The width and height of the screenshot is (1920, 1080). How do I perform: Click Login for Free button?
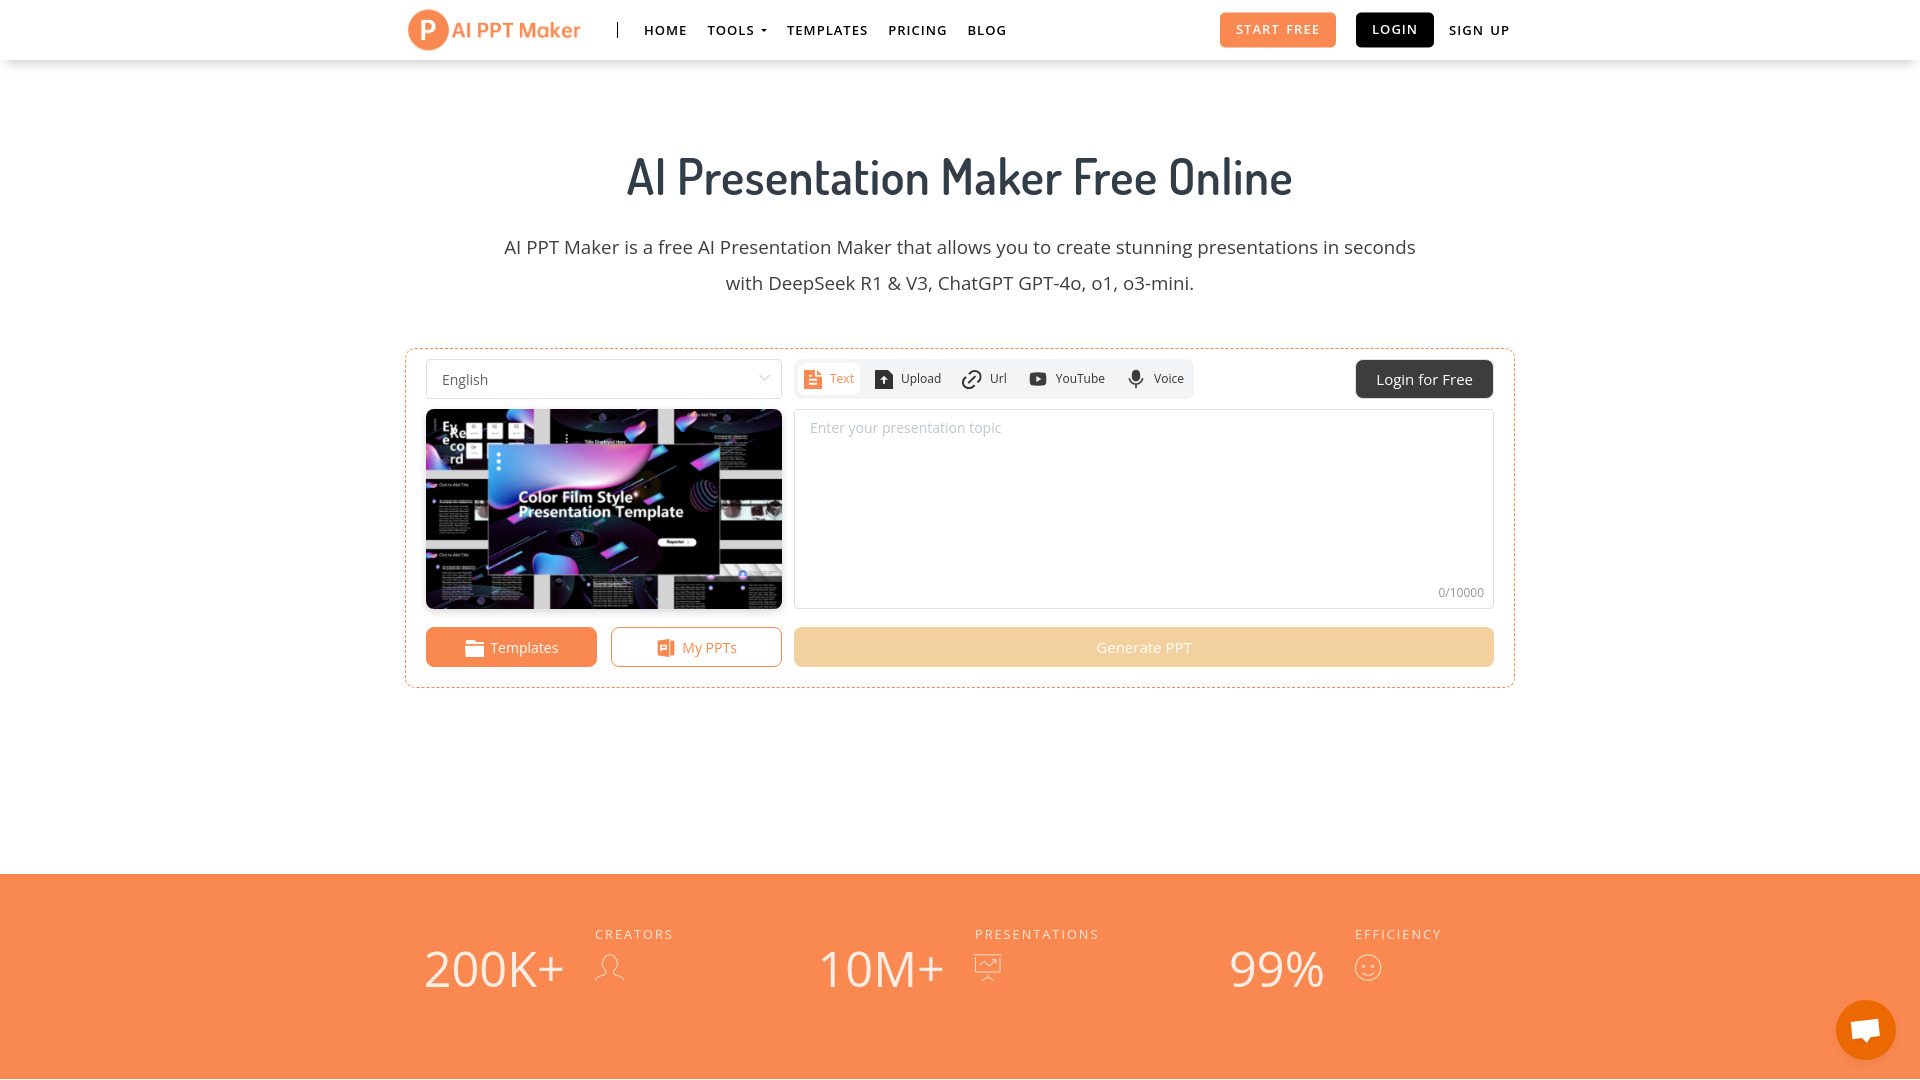tap(1424, 378)
